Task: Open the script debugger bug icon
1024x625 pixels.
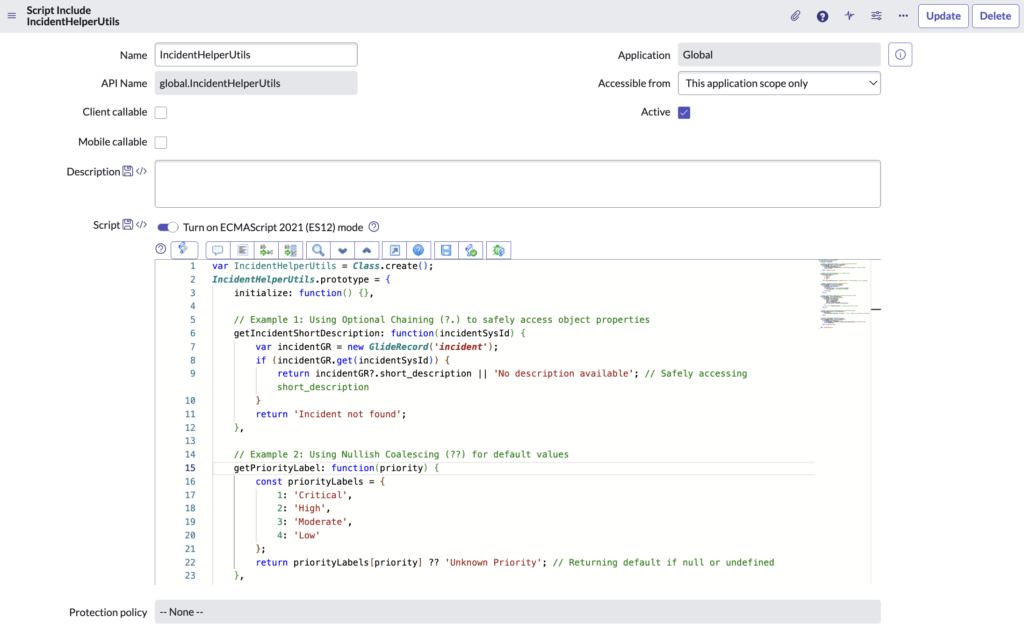Action: (x=500, y=250)
